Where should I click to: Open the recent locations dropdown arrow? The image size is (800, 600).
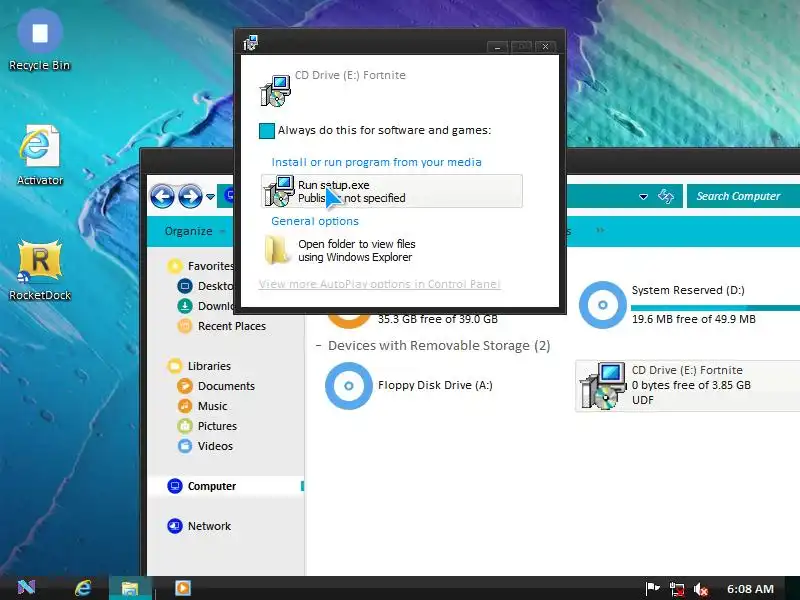click(210, 196)
